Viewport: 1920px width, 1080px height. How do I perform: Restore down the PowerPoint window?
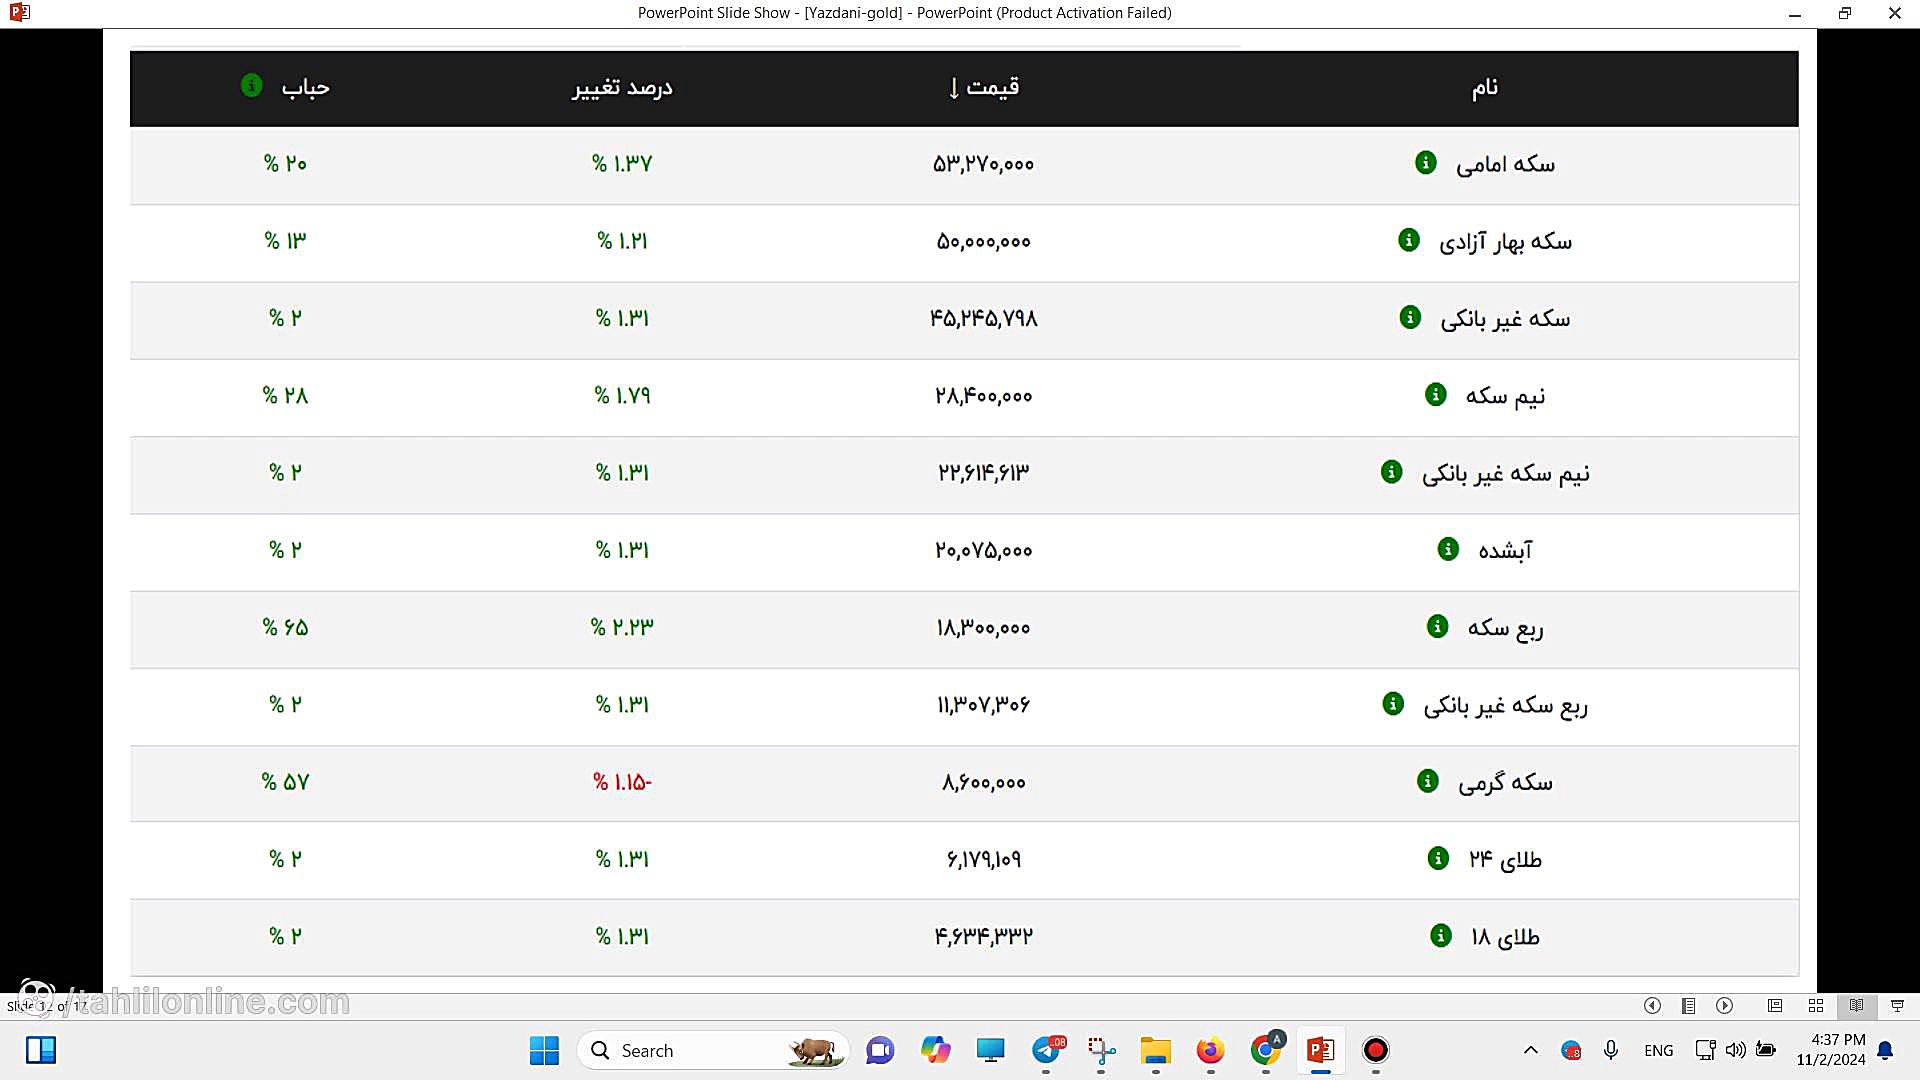pyautogui.click(x=1845, y=13)
